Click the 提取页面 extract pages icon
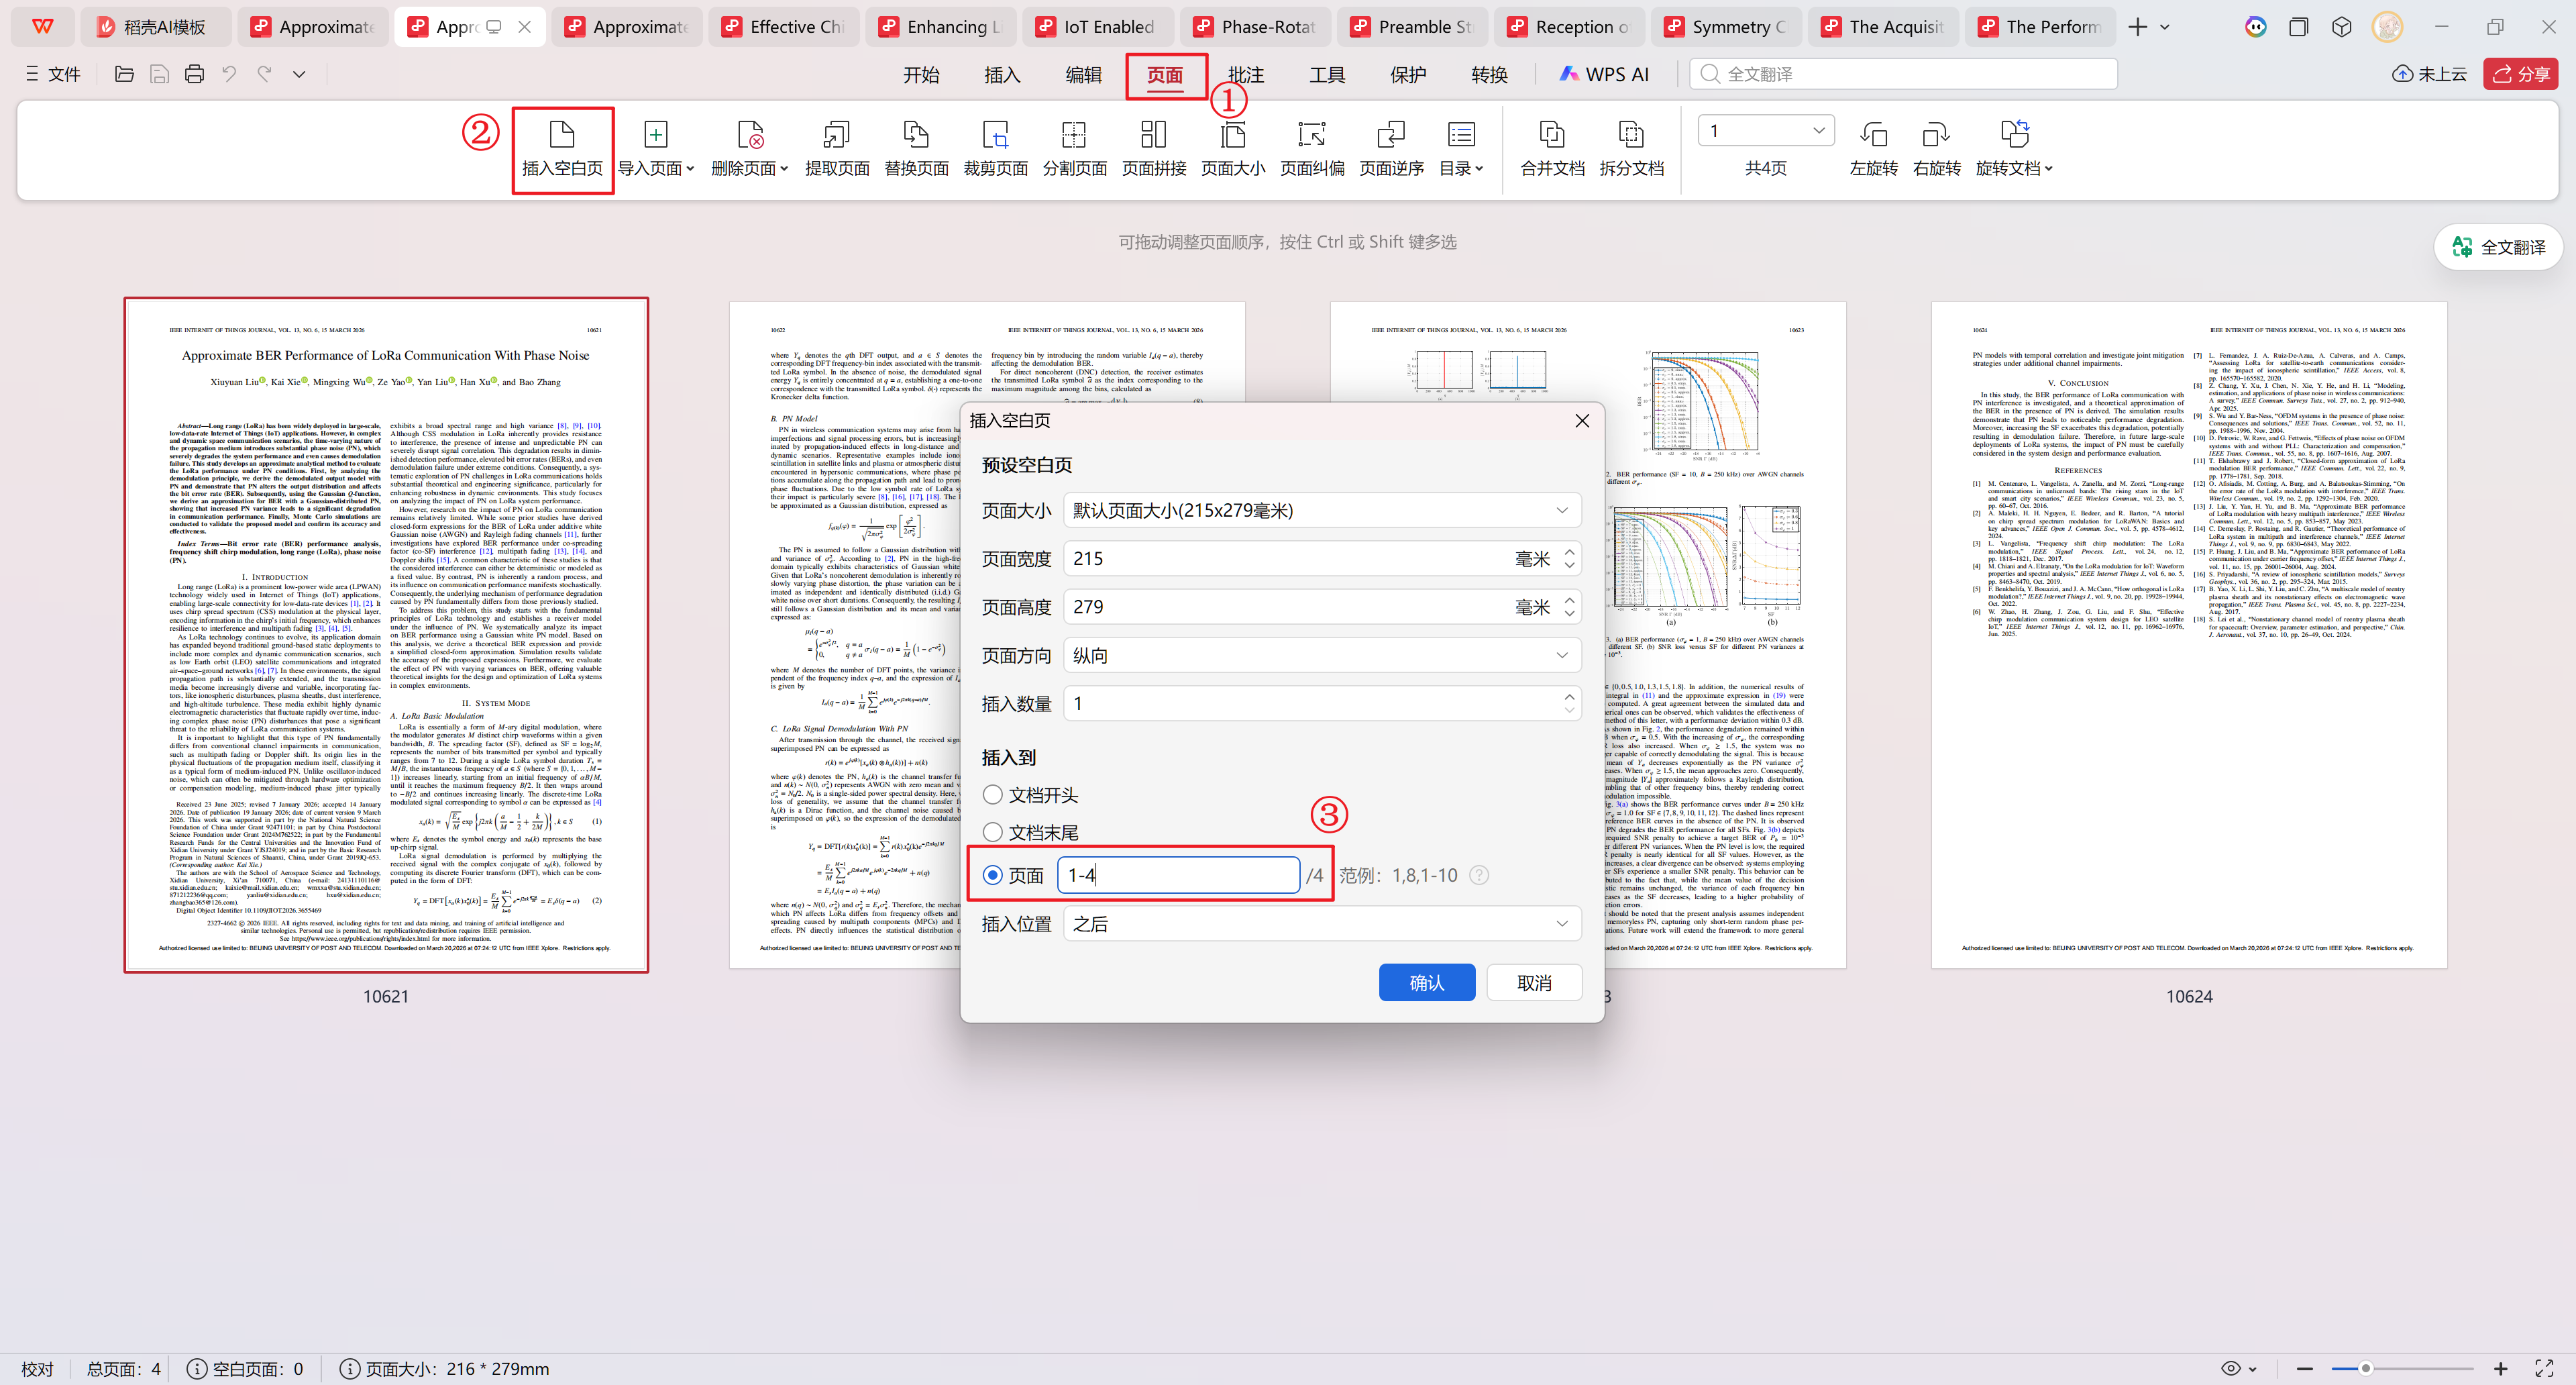The height and width of the screenshot is (1385, 2576). point(836,135)
